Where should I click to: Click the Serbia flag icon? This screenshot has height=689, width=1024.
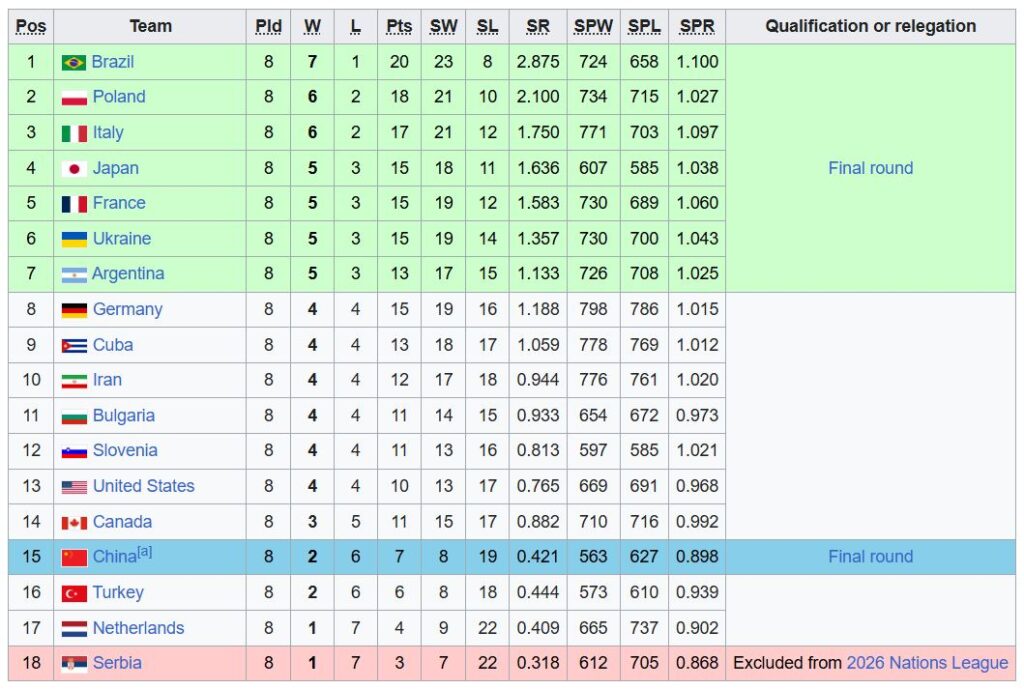pos(74,664)
